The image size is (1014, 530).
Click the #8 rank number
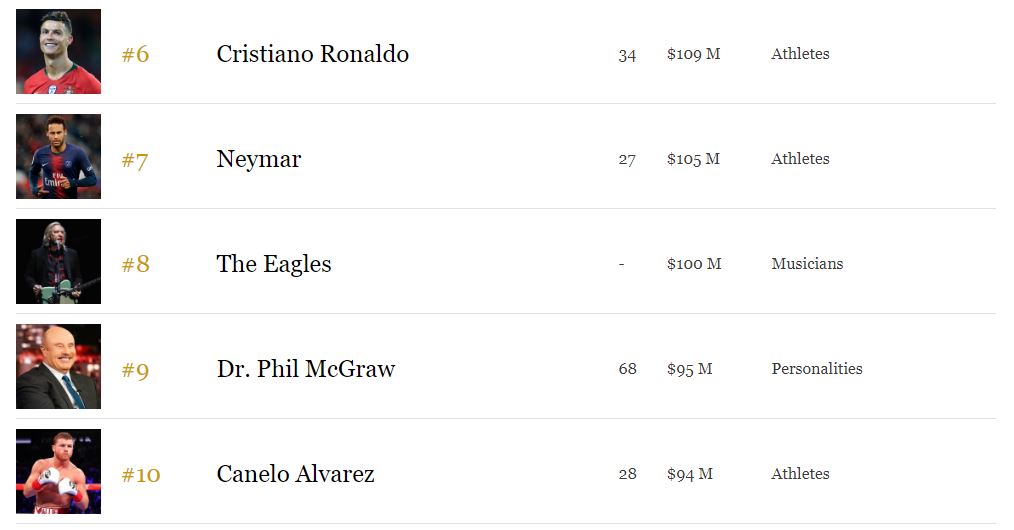[x=135, y=264]
